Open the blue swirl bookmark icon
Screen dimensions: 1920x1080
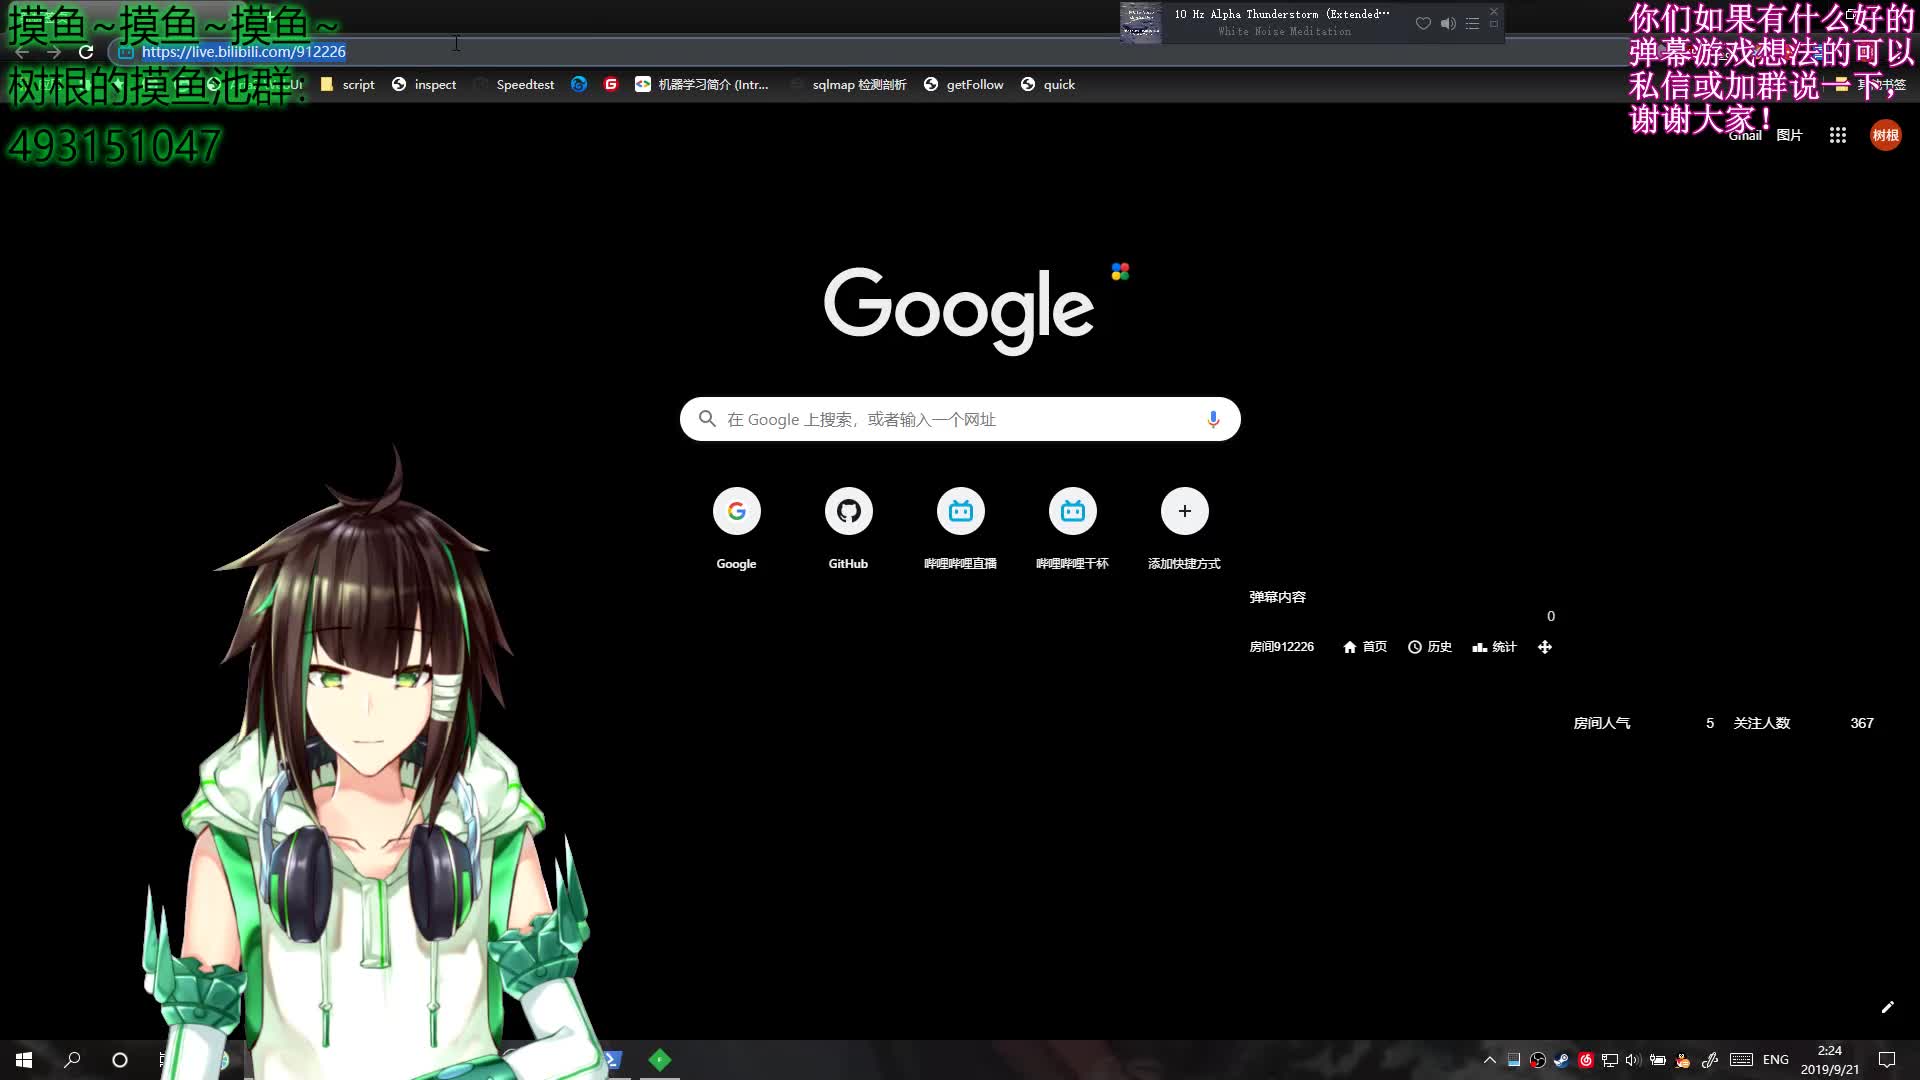tap(579, 85)
